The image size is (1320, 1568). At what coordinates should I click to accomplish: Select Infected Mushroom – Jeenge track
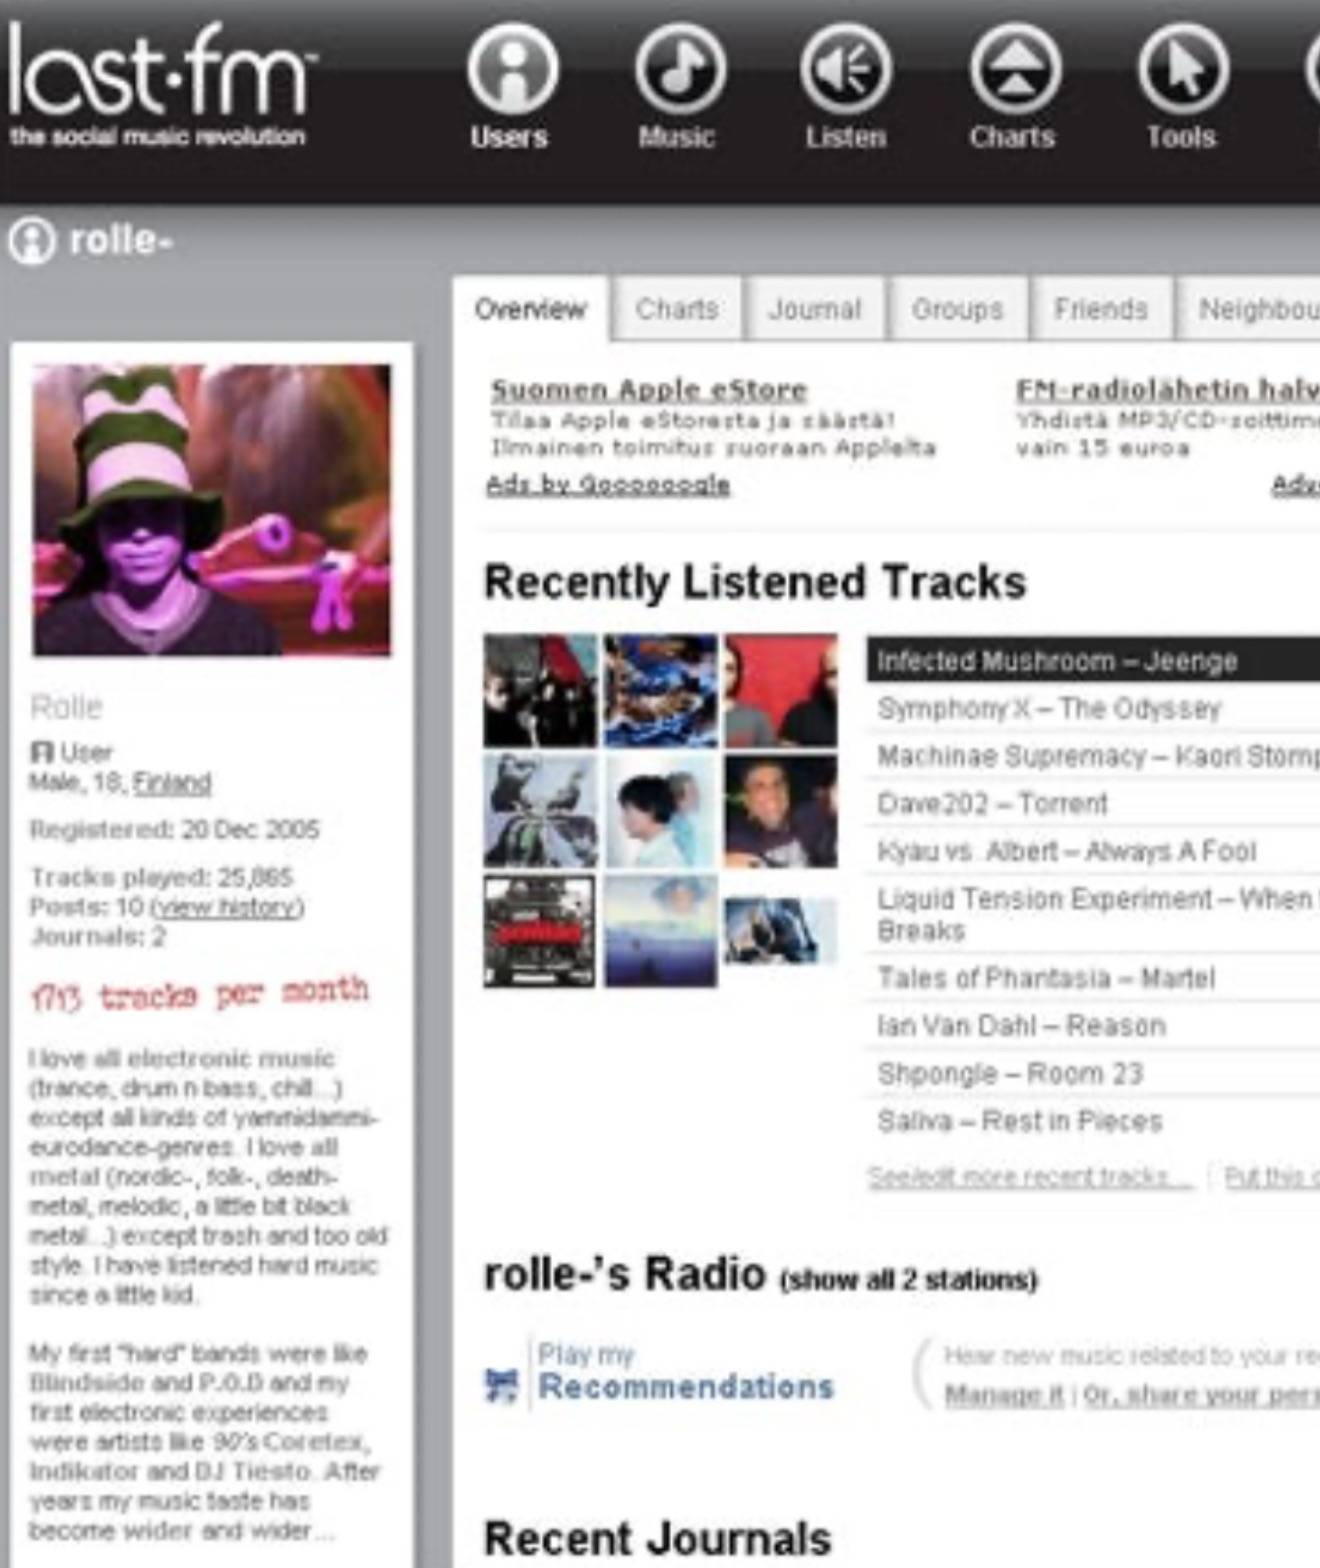1093,661
